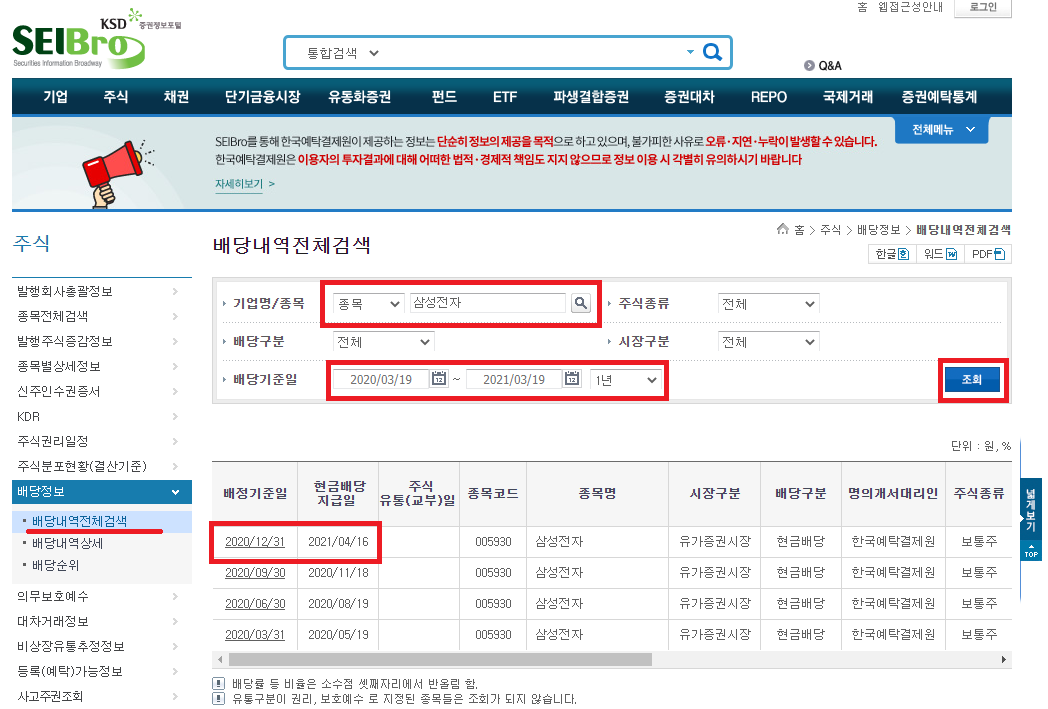Click the 조회 search button
The width and height of the screenshot is (1048, 709).
[x=972, y=380]
